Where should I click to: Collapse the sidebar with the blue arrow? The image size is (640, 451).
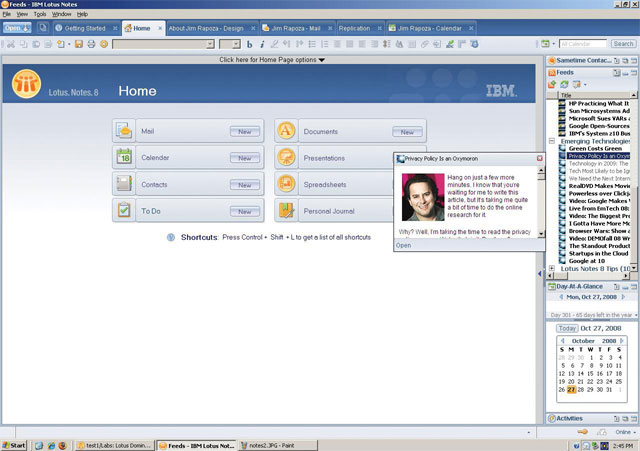[540, 273]
